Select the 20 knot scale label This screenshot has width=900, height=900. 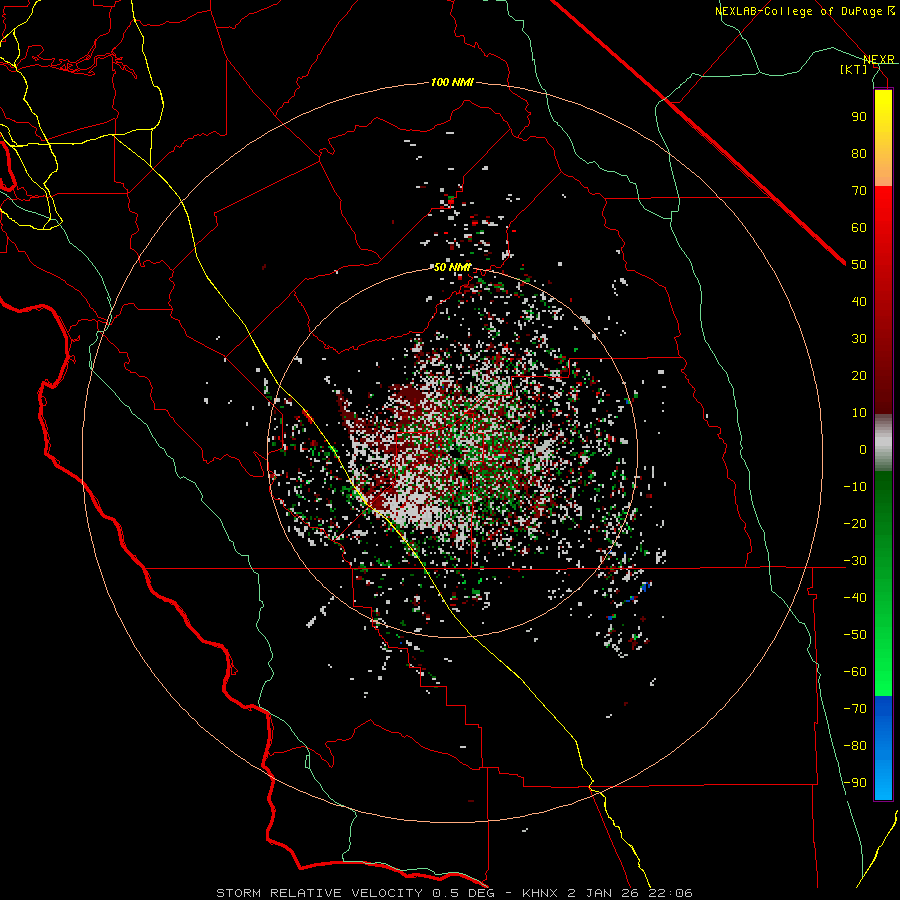coord(859,375)
